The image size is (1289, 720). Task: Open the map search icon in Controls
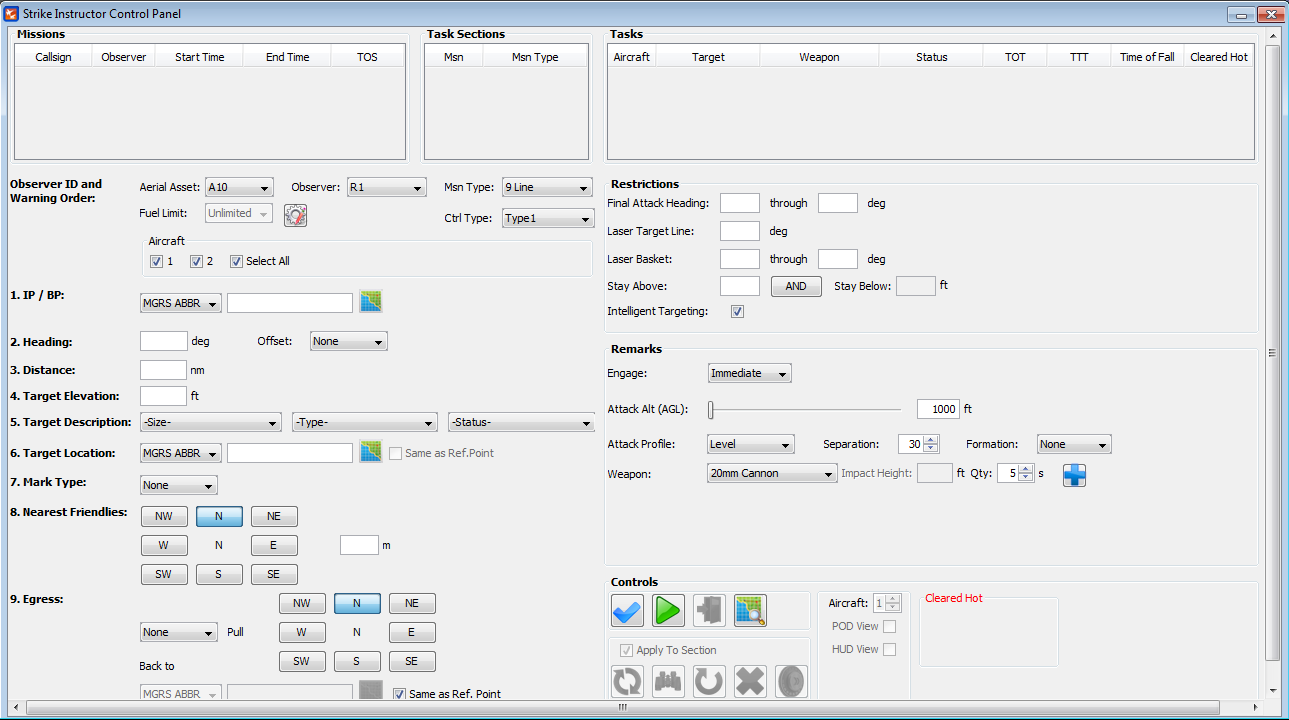pyautogui.click(x=750, y=610)
